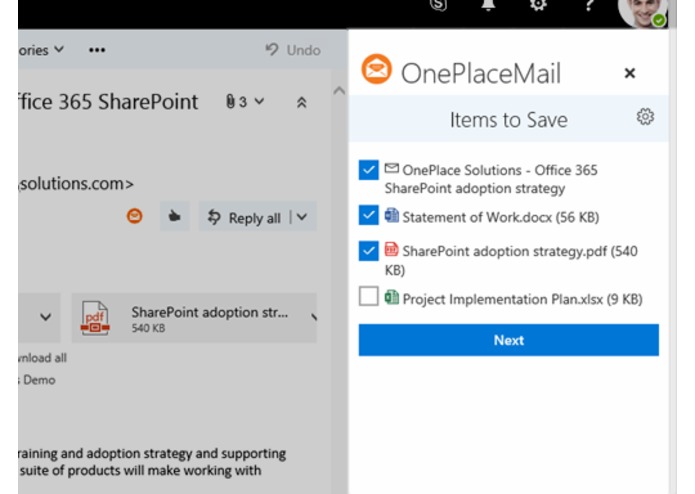Image resolution: width=695 pixels, height=494 pixels.
Task: Open the SharePoint adoption str... PDF attachment
Action: pyautogui.click(x=194, y=318)
